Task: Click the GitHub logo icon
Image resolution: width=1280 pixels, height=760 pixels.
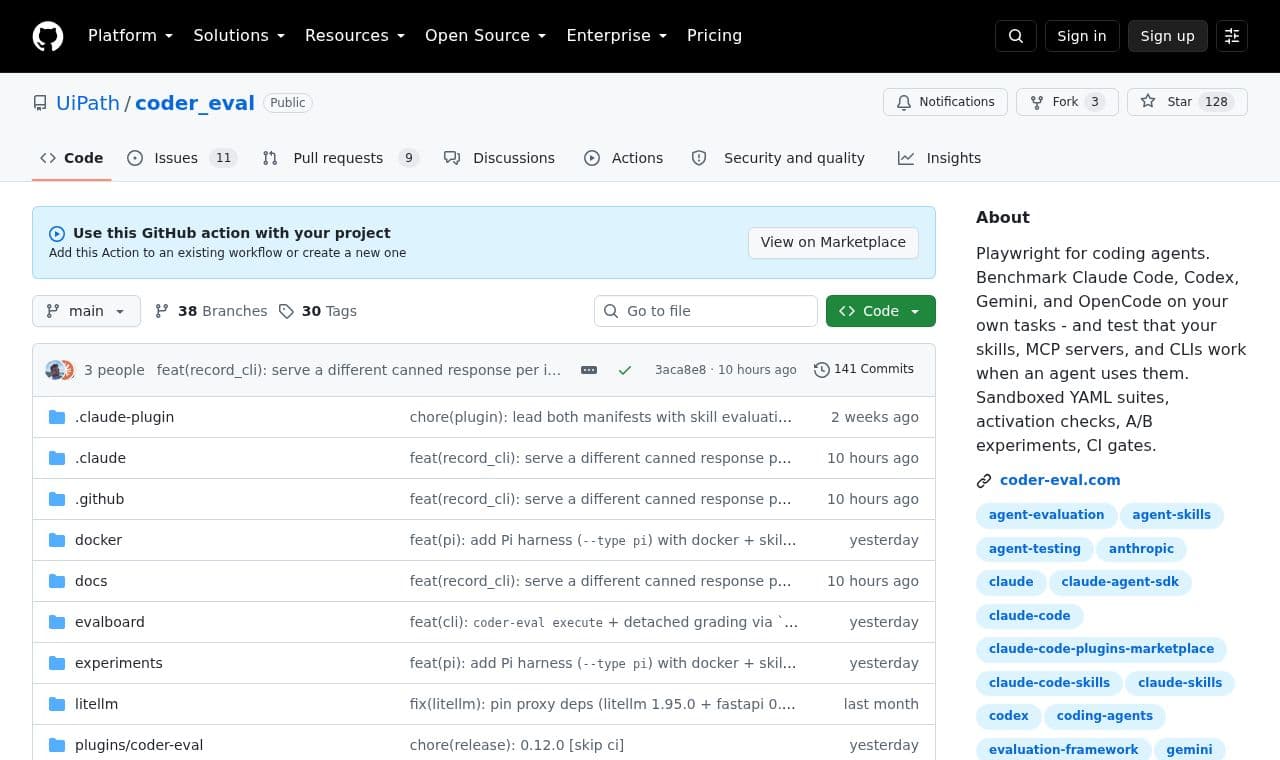Action: point(48,36)
